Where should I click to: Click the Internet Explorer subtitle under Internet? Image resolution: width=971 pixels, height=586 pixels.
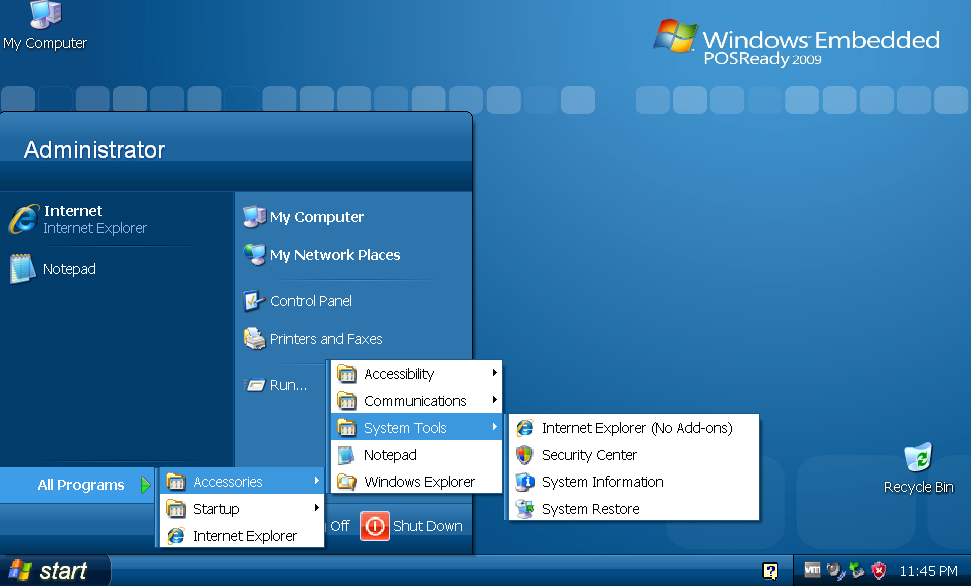pyautogui.click(x=95, y=228)
